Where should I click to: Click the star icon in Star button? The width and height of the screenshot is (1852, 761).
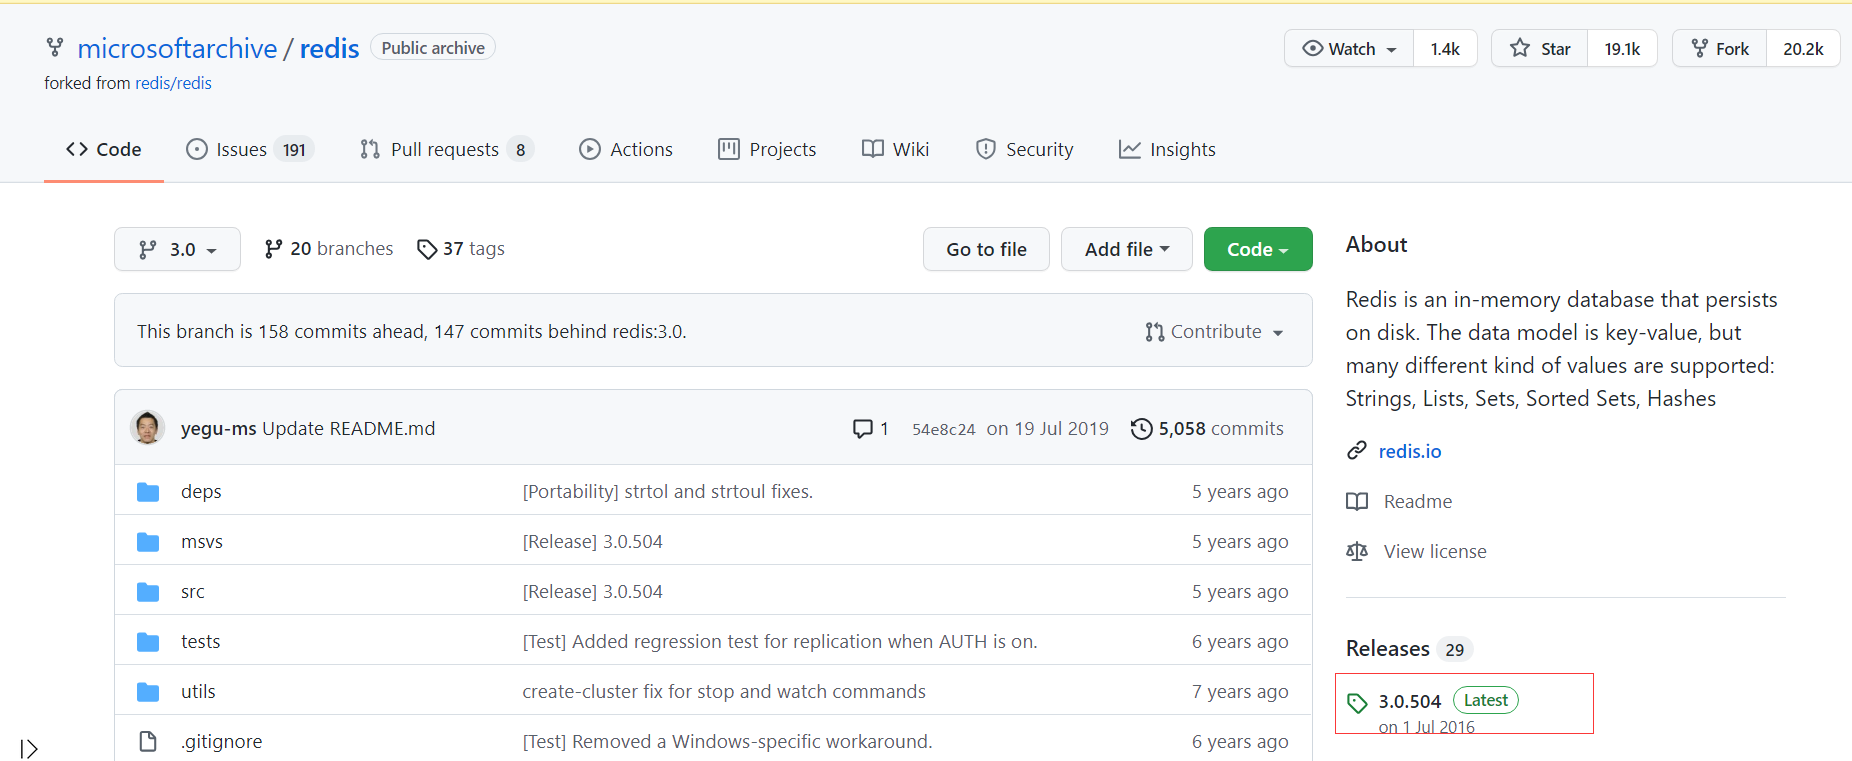click(1520, 48)
